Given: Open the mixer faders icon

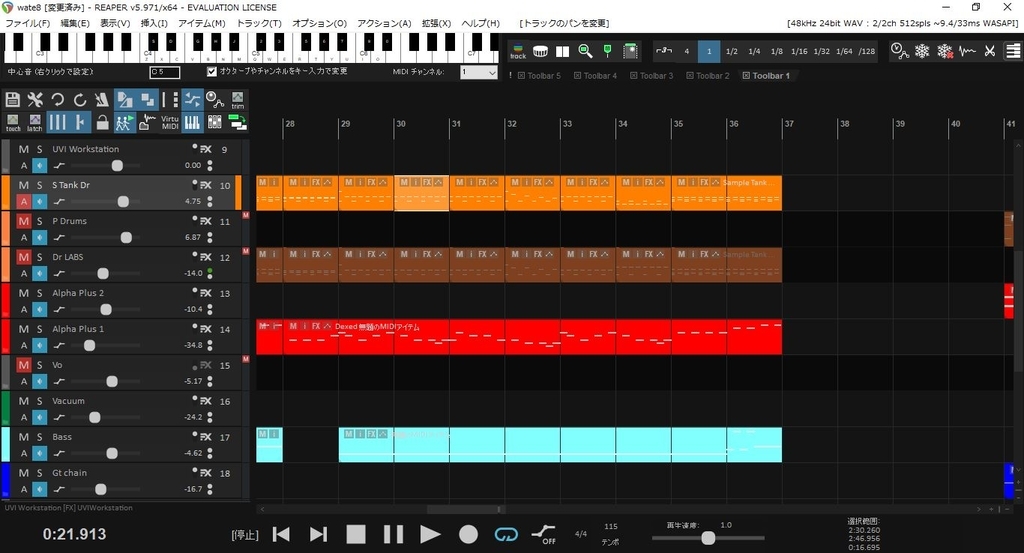Looking at the screenshot, I should (215, 122).
